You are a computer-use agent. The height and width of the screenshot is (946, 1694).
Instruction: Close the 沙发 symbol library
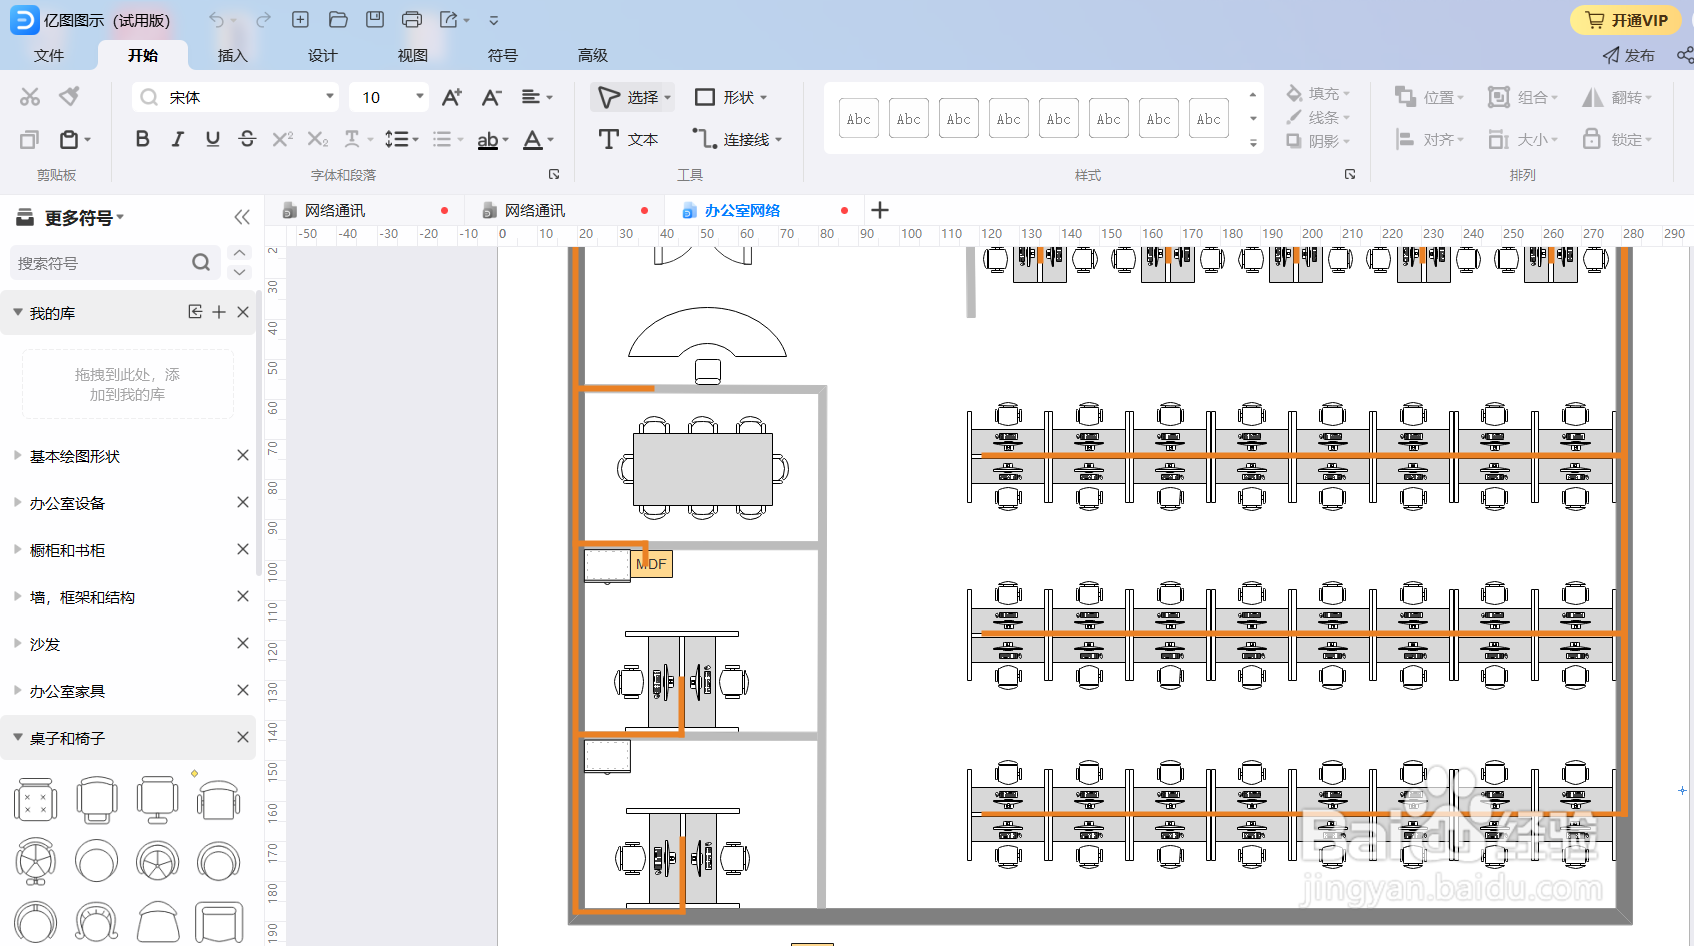(243, 643)
